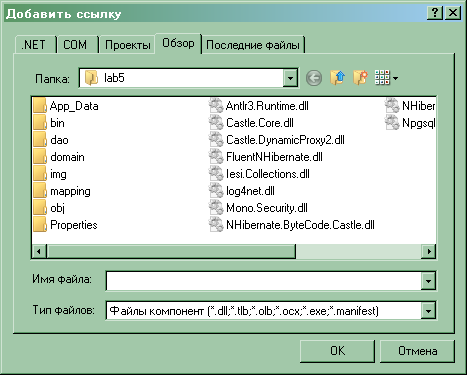The image size is (467, 375).
Task: Click the lab5 folder icon in Папка box
Action: coord(91,78)
